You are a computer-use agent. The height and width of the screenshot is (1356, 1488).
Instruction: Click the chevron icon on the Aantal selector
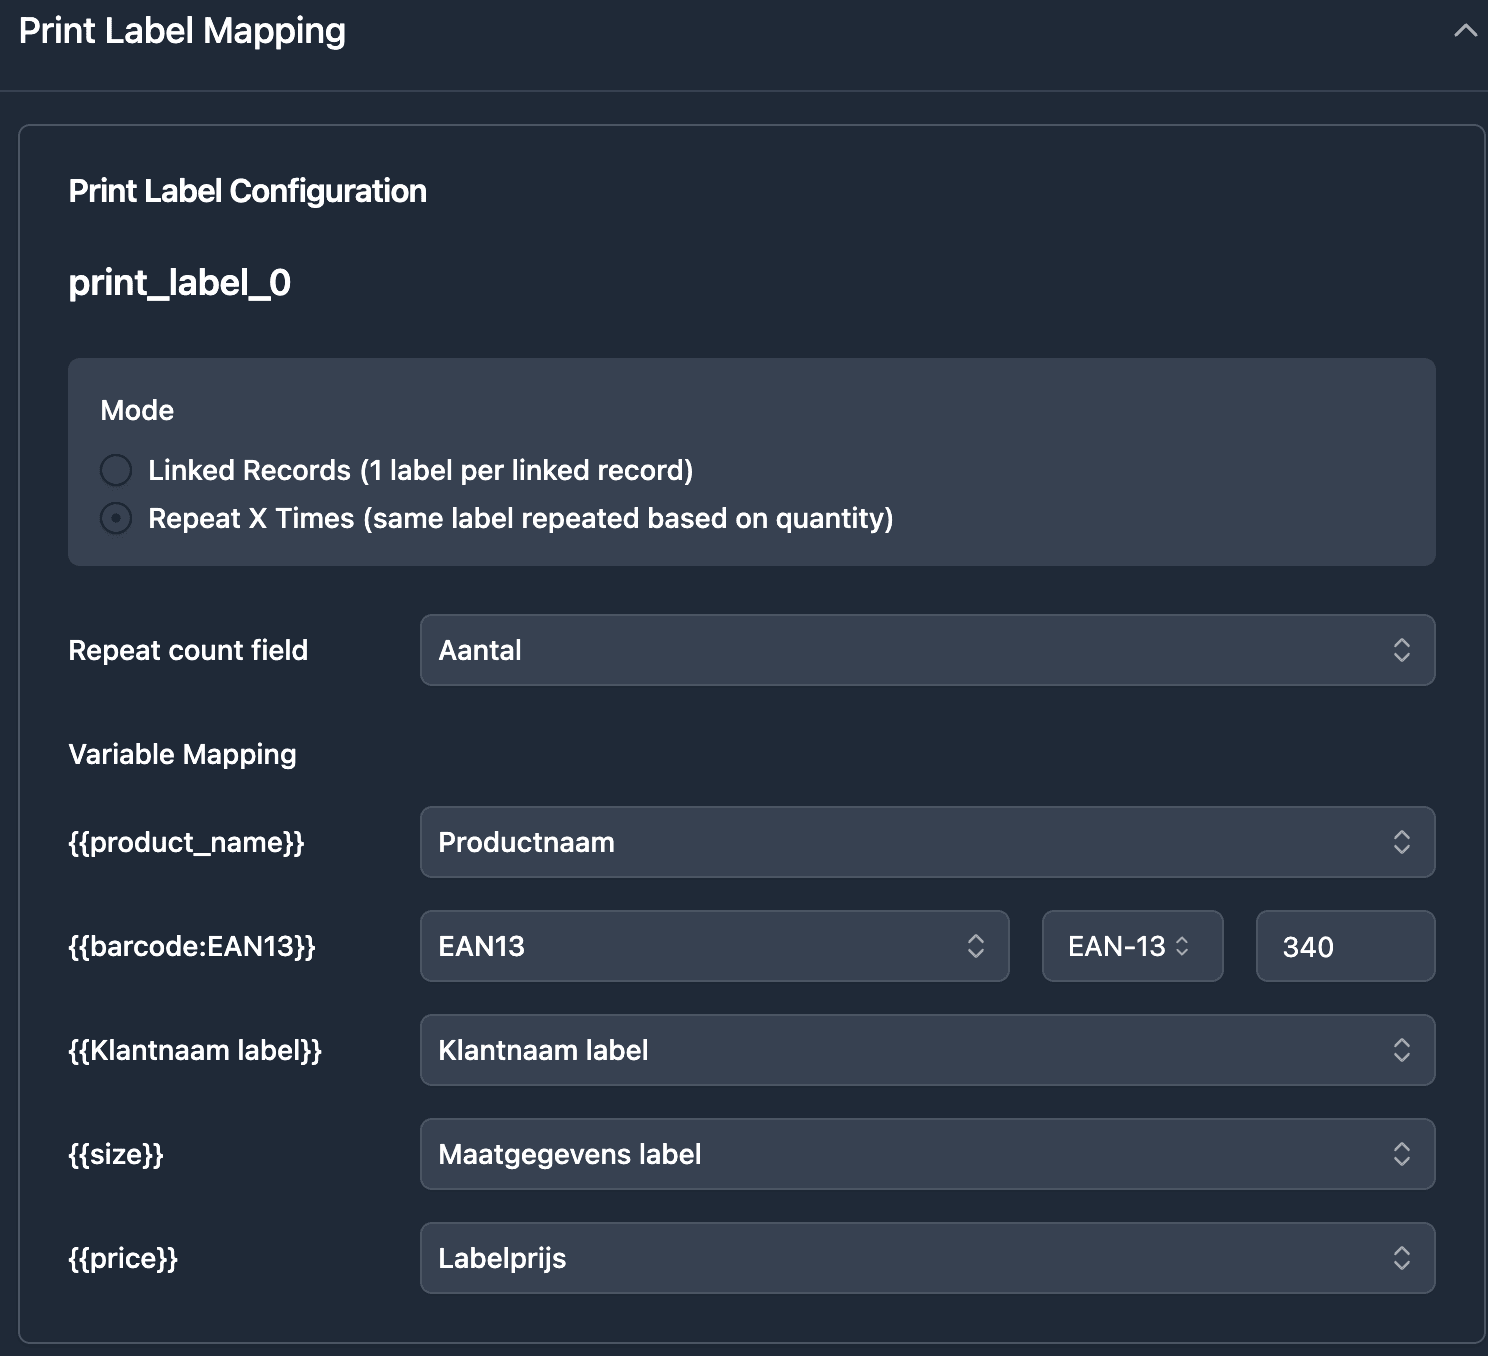(x=1403, y=650)
